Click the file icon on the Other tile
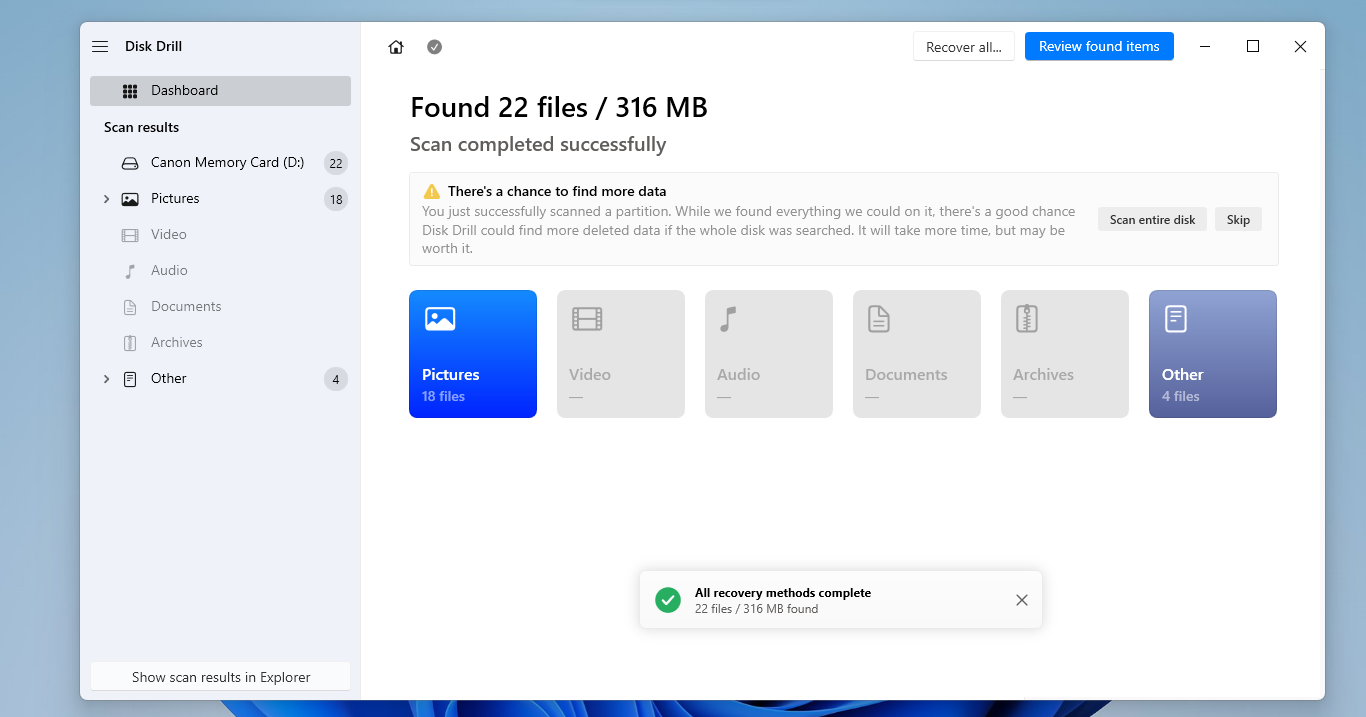Viewport: 1366px width, 717px height. click(1176, 319)
